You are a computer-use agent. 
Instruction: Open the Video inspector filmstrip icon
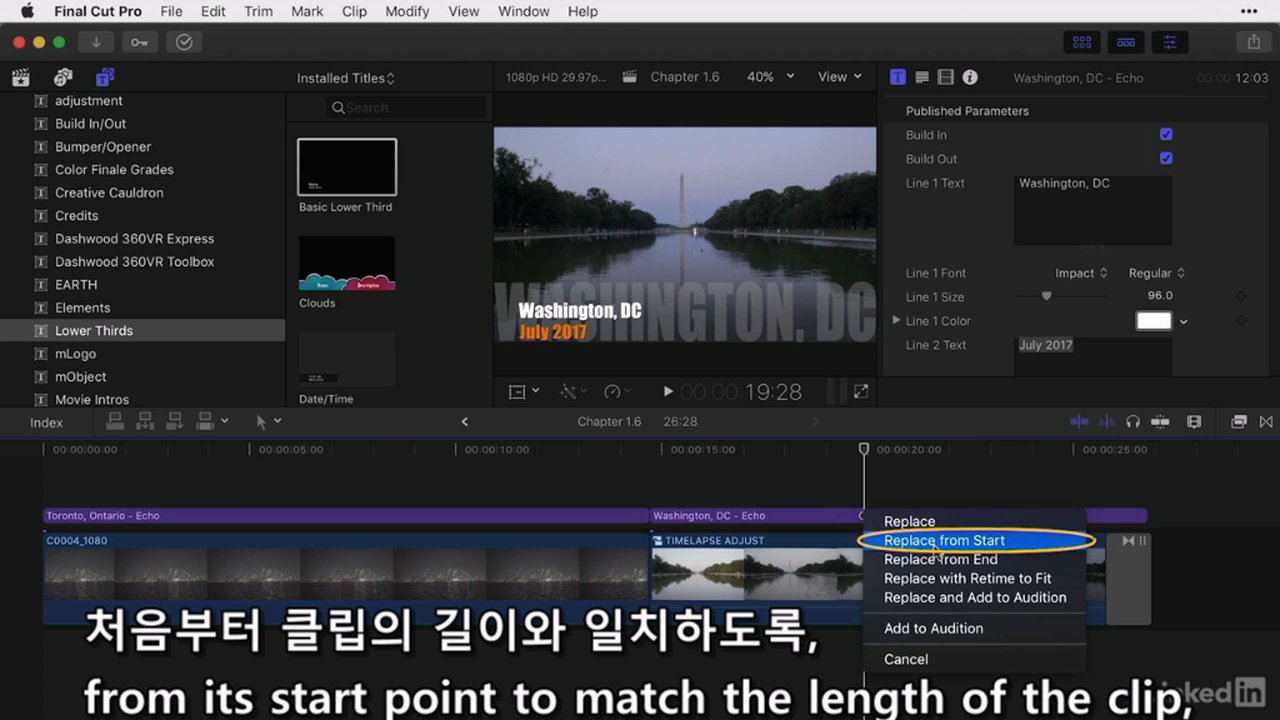coord(946,77)
